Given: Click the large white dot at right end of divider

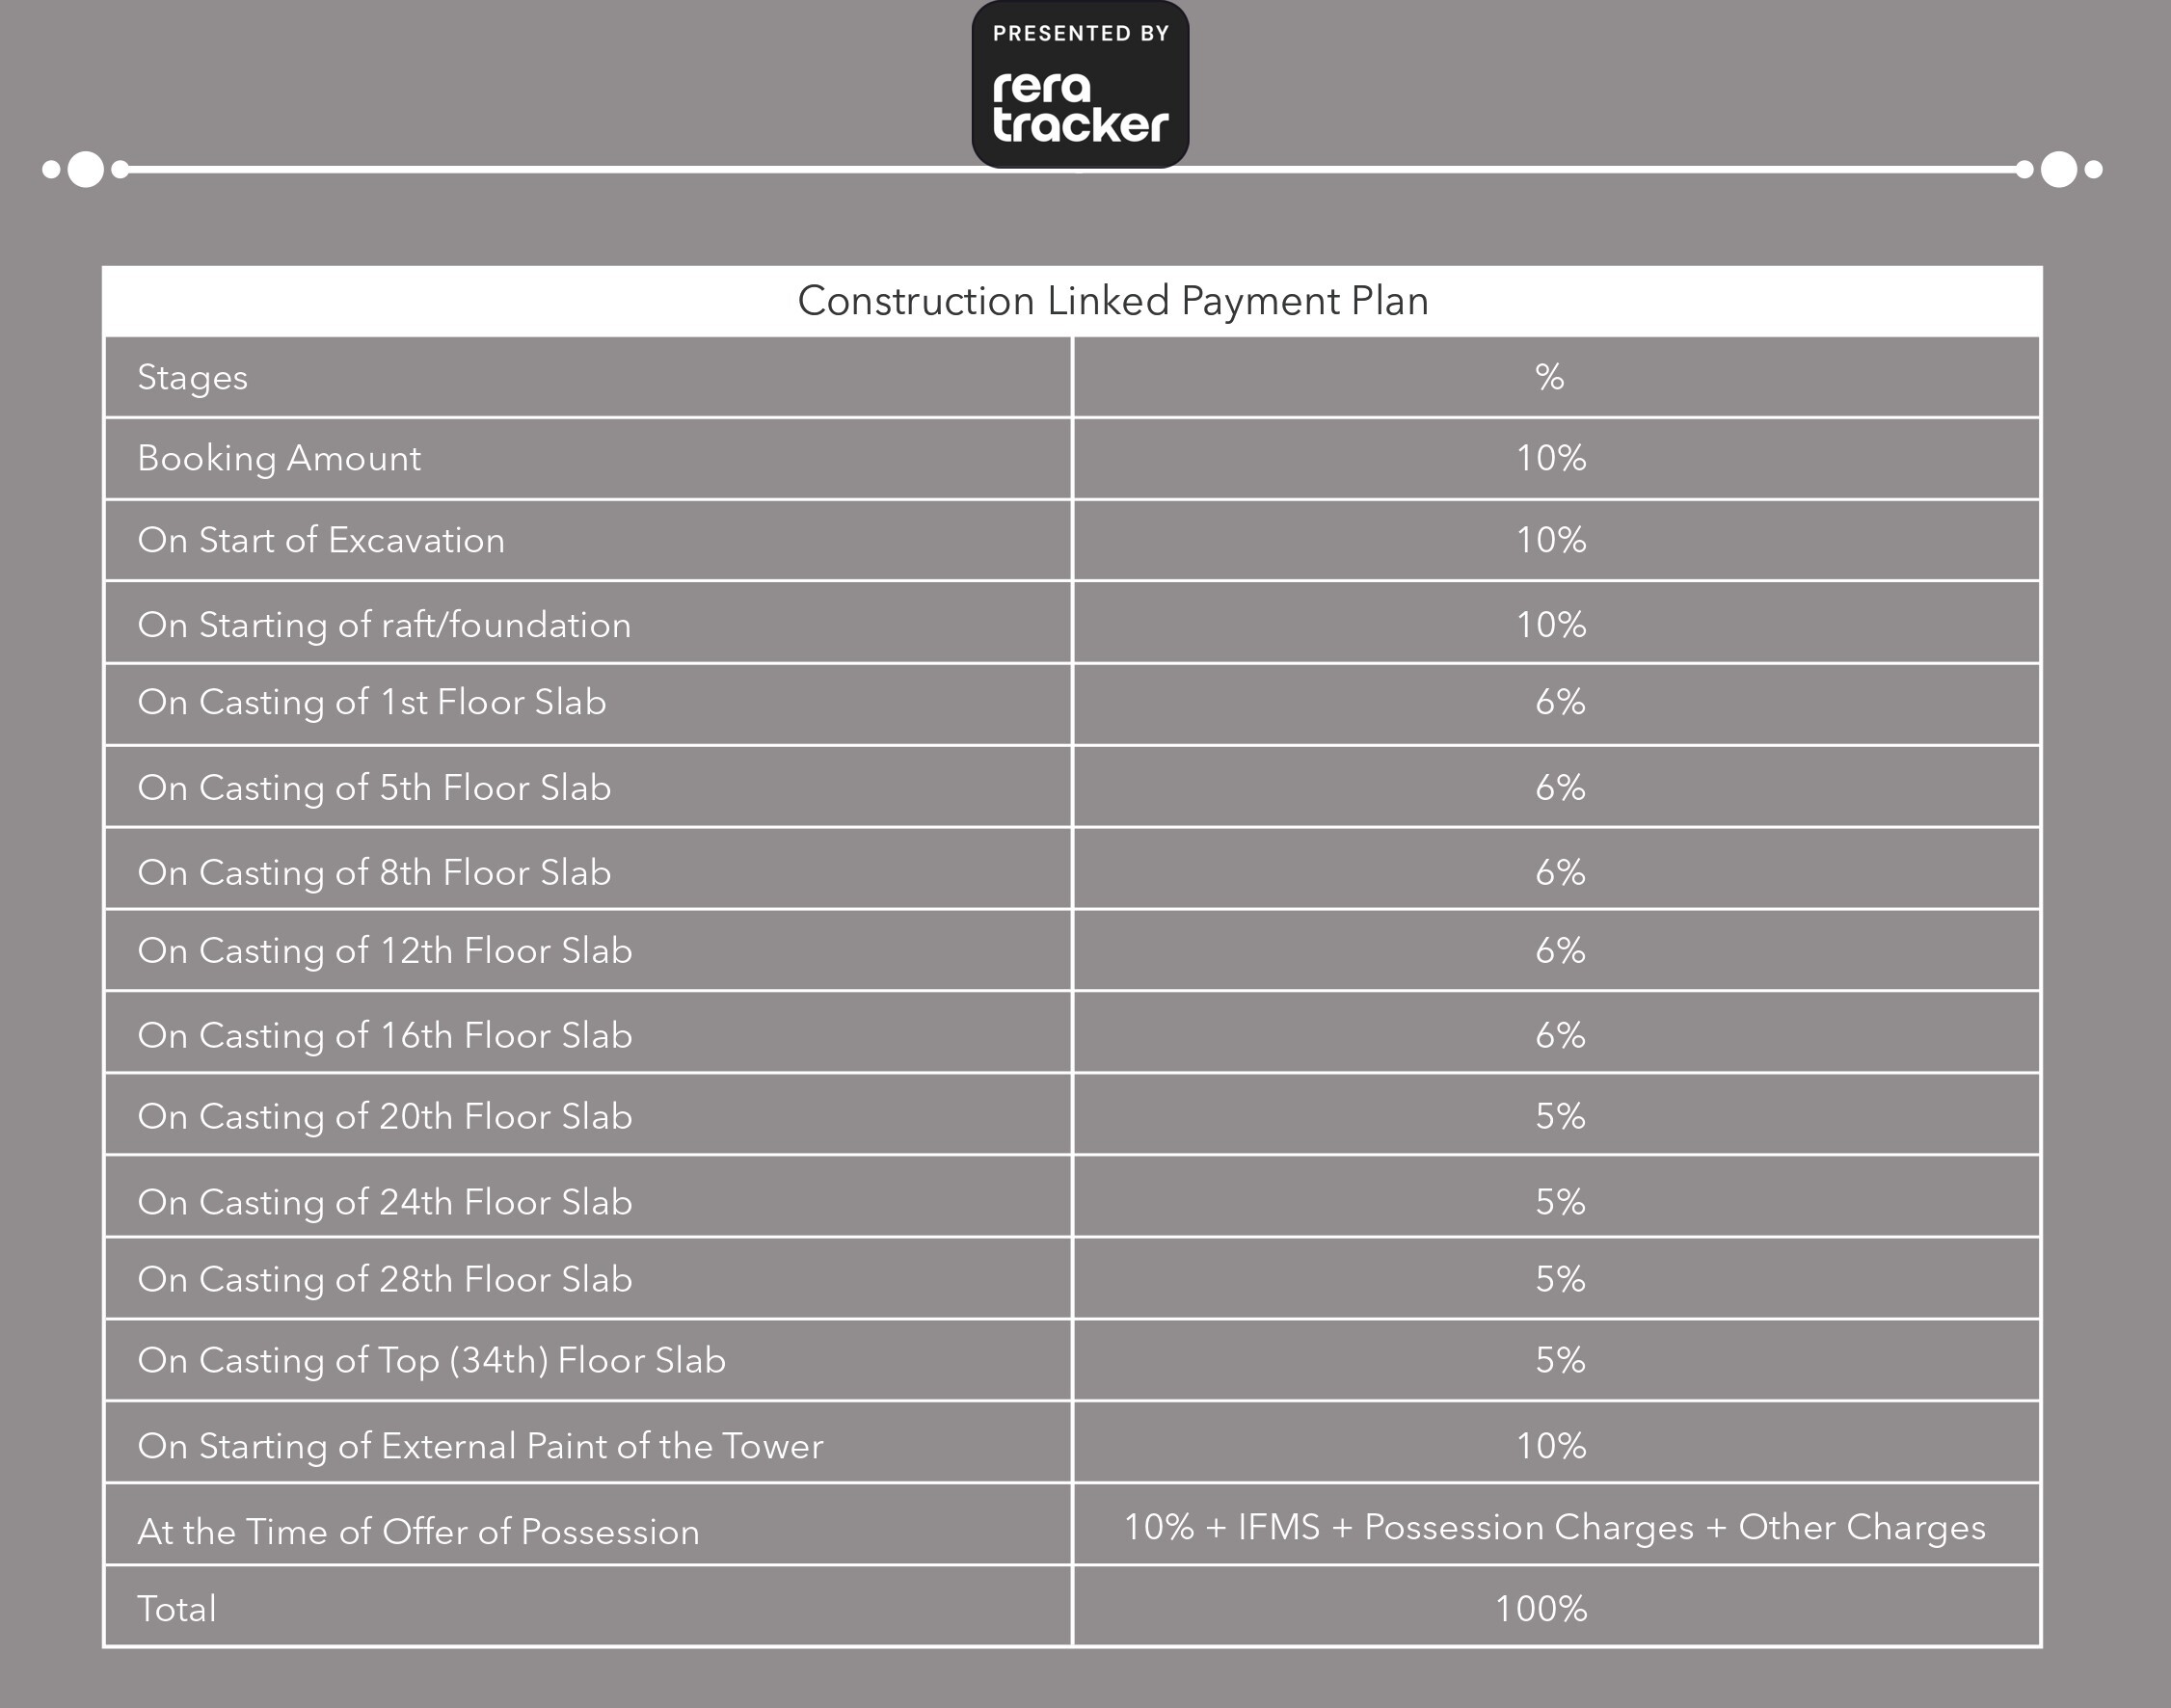Looking at the screenshot, I should (x=2058, y=169).
